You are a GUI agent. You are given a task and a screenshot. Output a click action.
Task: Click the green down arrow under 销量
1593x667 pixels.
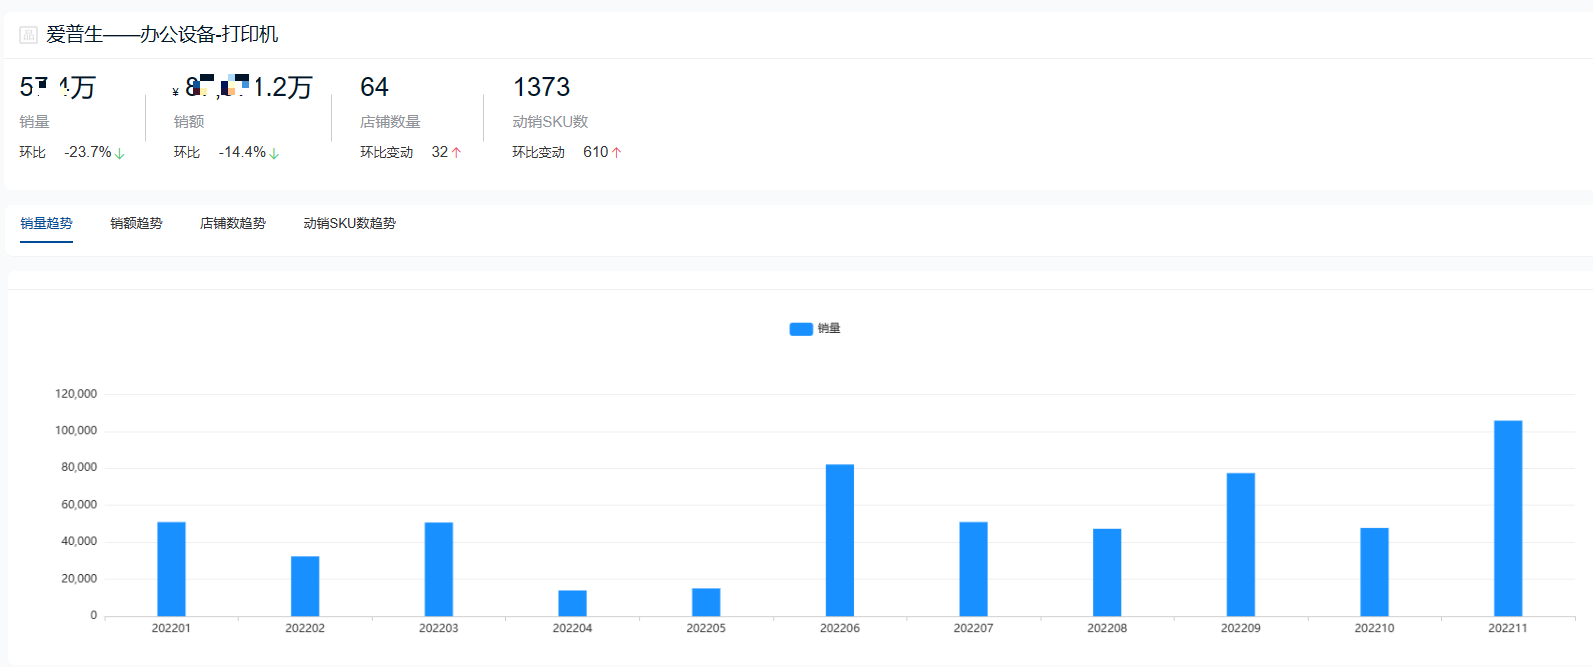[x=120, y=153]
